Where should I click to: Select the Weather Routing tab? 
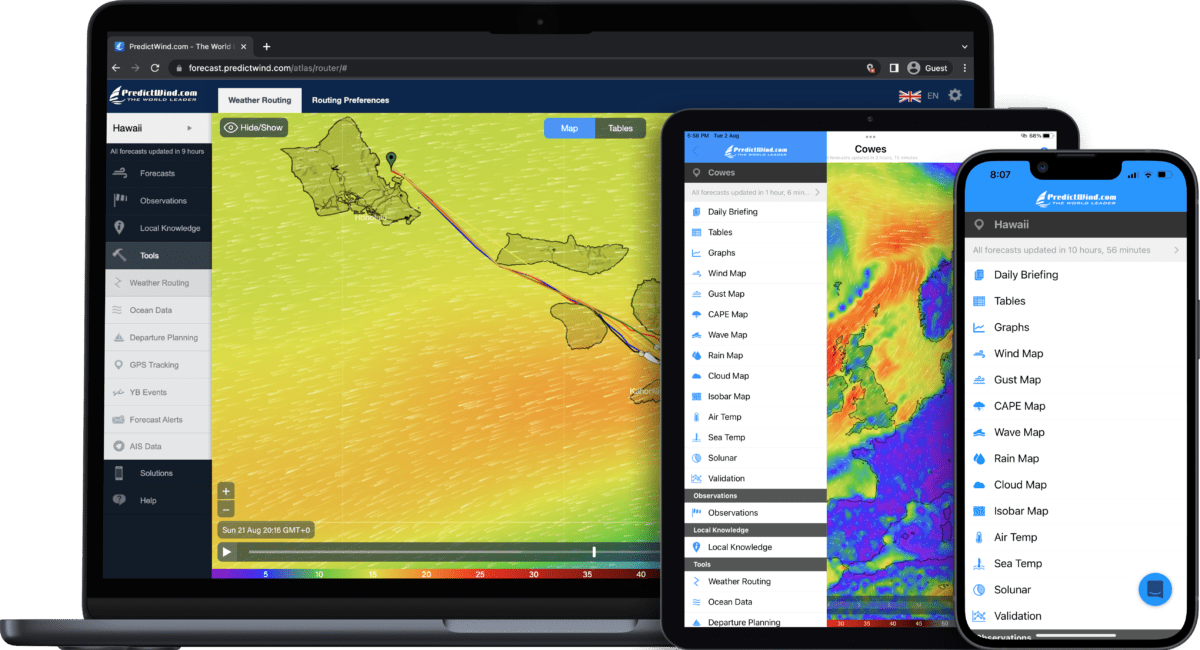coord(259,100)
